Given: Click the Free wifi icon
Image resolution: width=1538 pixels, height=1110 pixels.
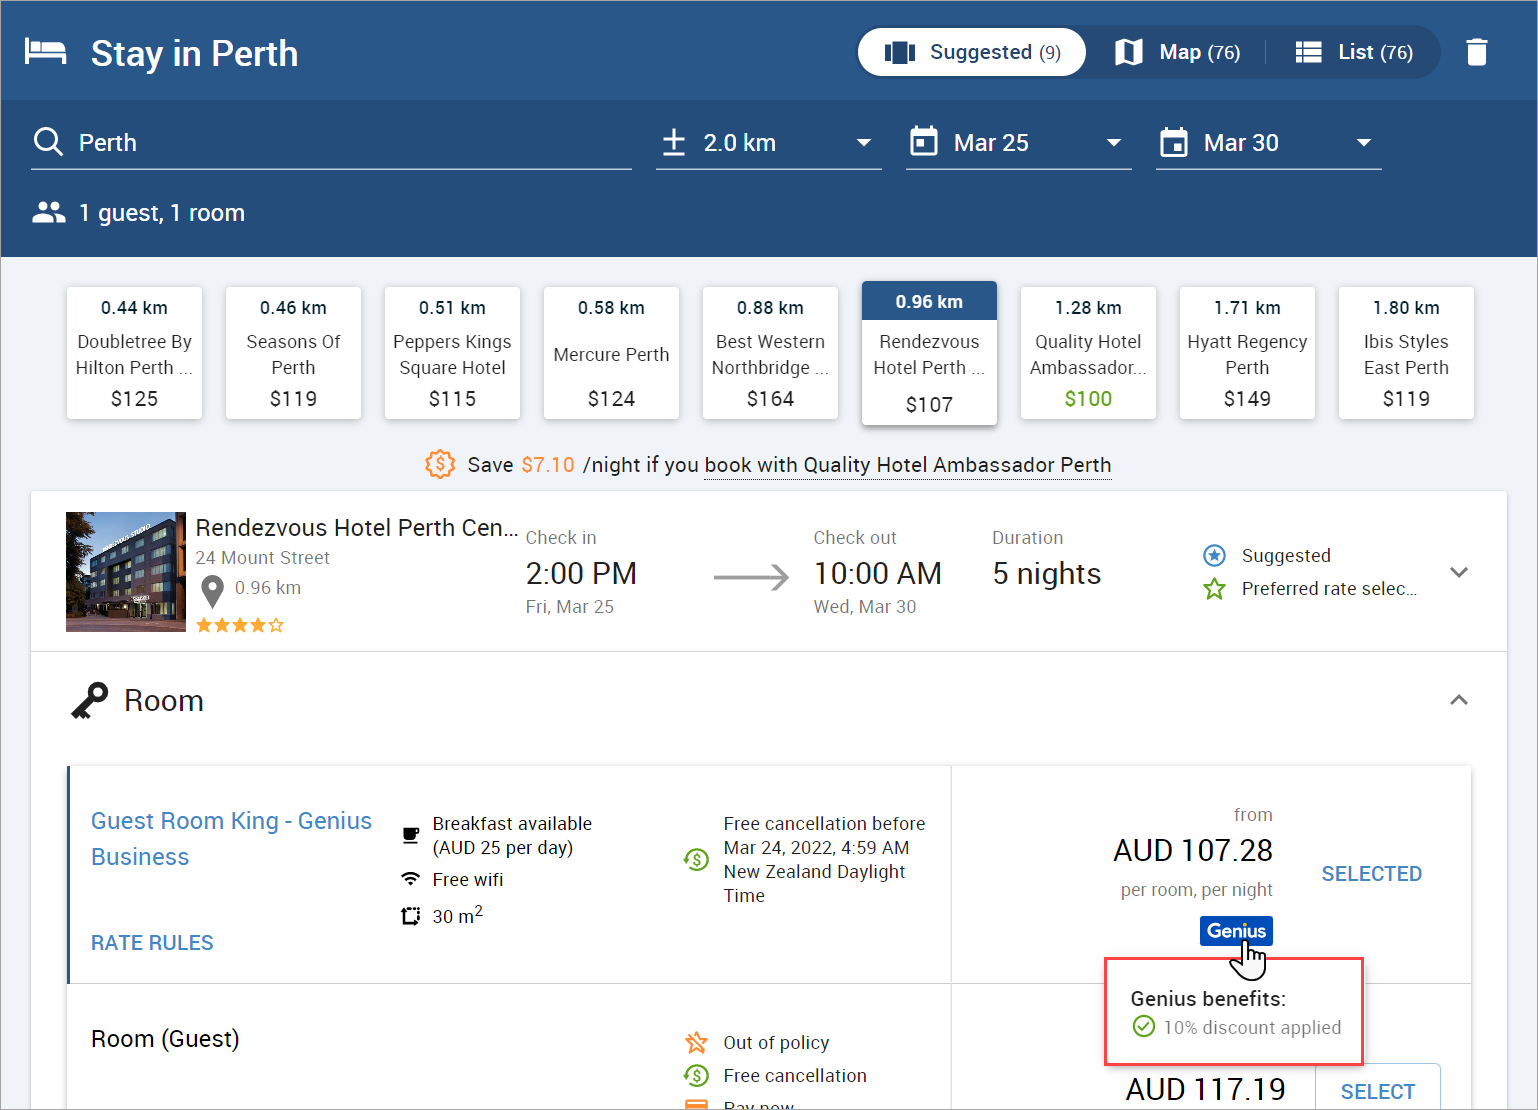Looking at the screenshot, I should point(410,879).
